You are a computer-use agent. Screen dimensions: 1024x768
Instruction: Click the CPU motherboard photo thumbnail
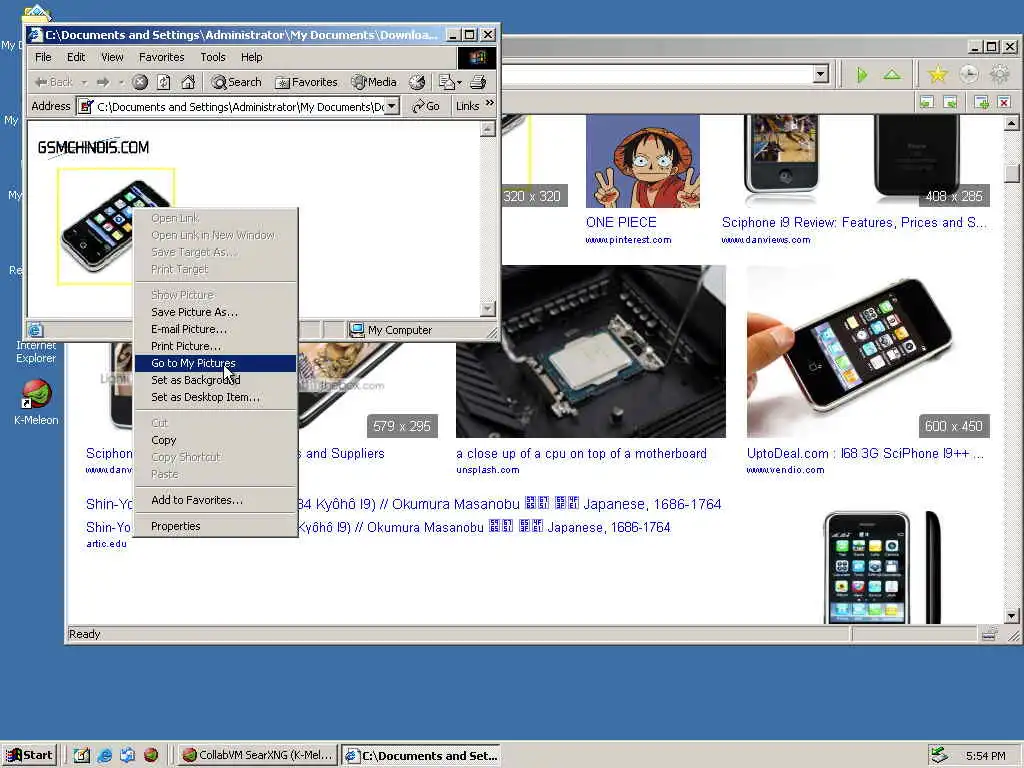(591, 351)
